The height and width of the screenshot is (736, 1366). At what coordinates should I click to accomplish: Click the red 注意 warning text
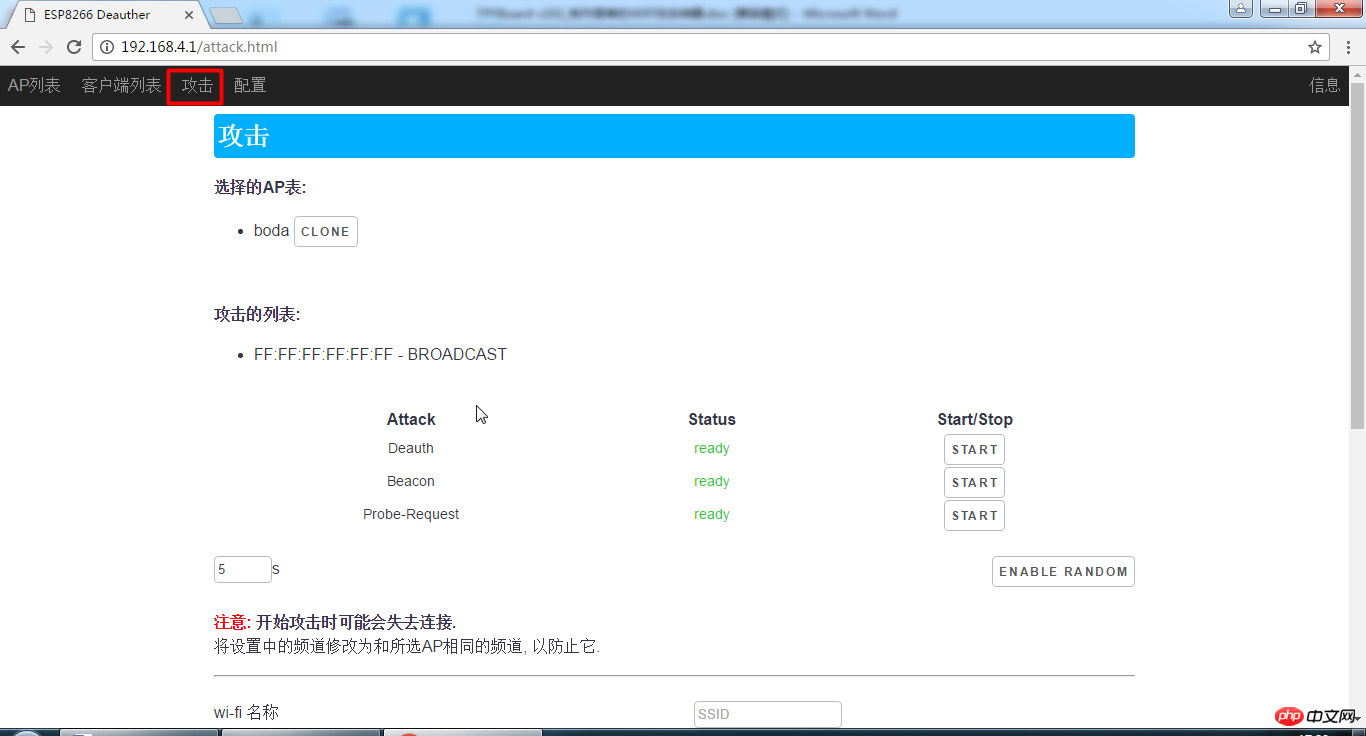click(x=232, y=623)
